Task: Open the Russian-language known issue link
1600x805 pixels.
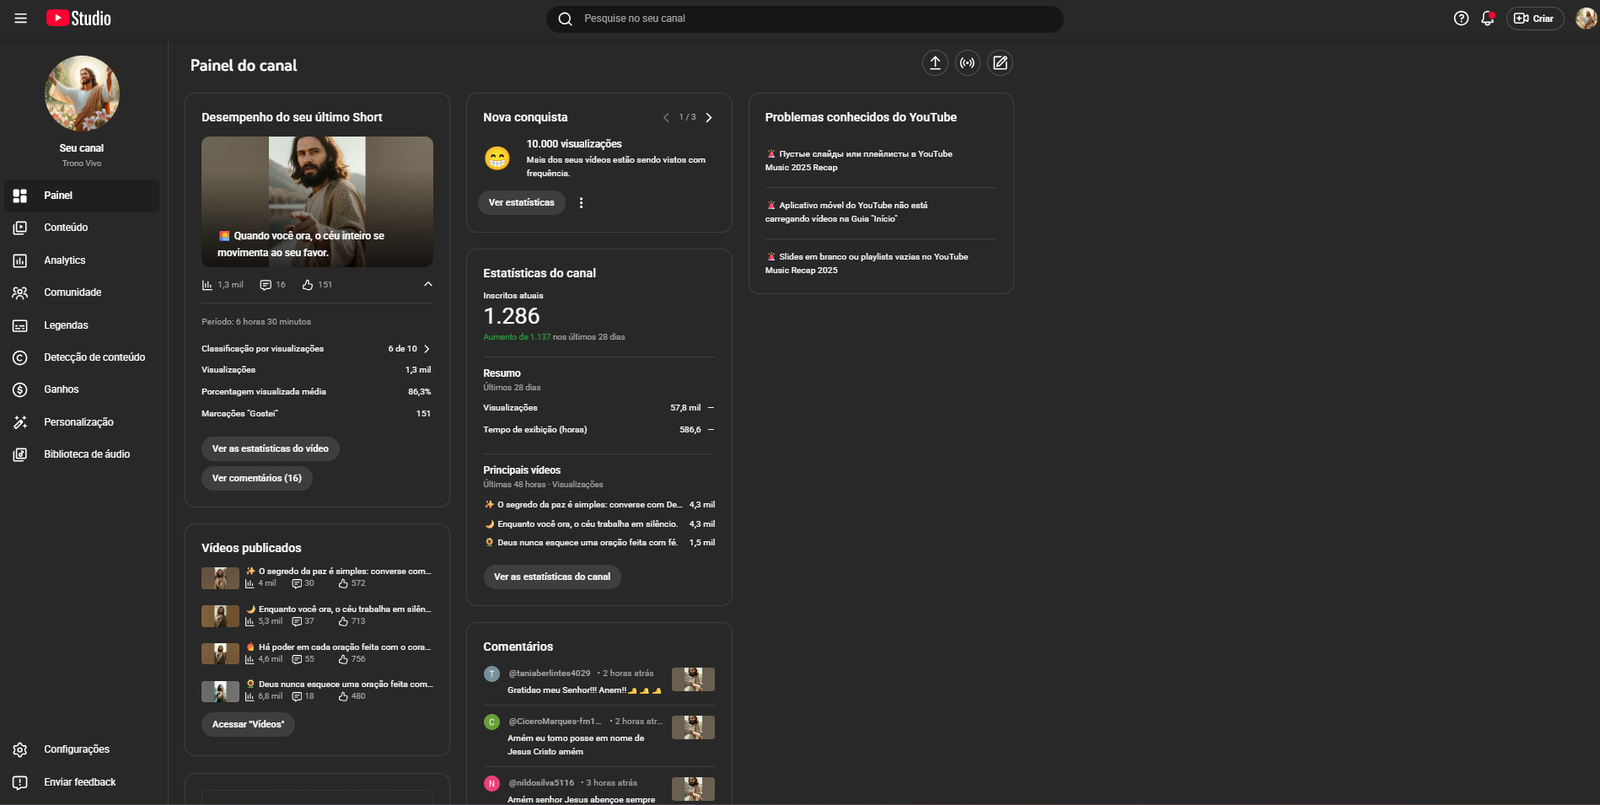Action: point(858,161)
